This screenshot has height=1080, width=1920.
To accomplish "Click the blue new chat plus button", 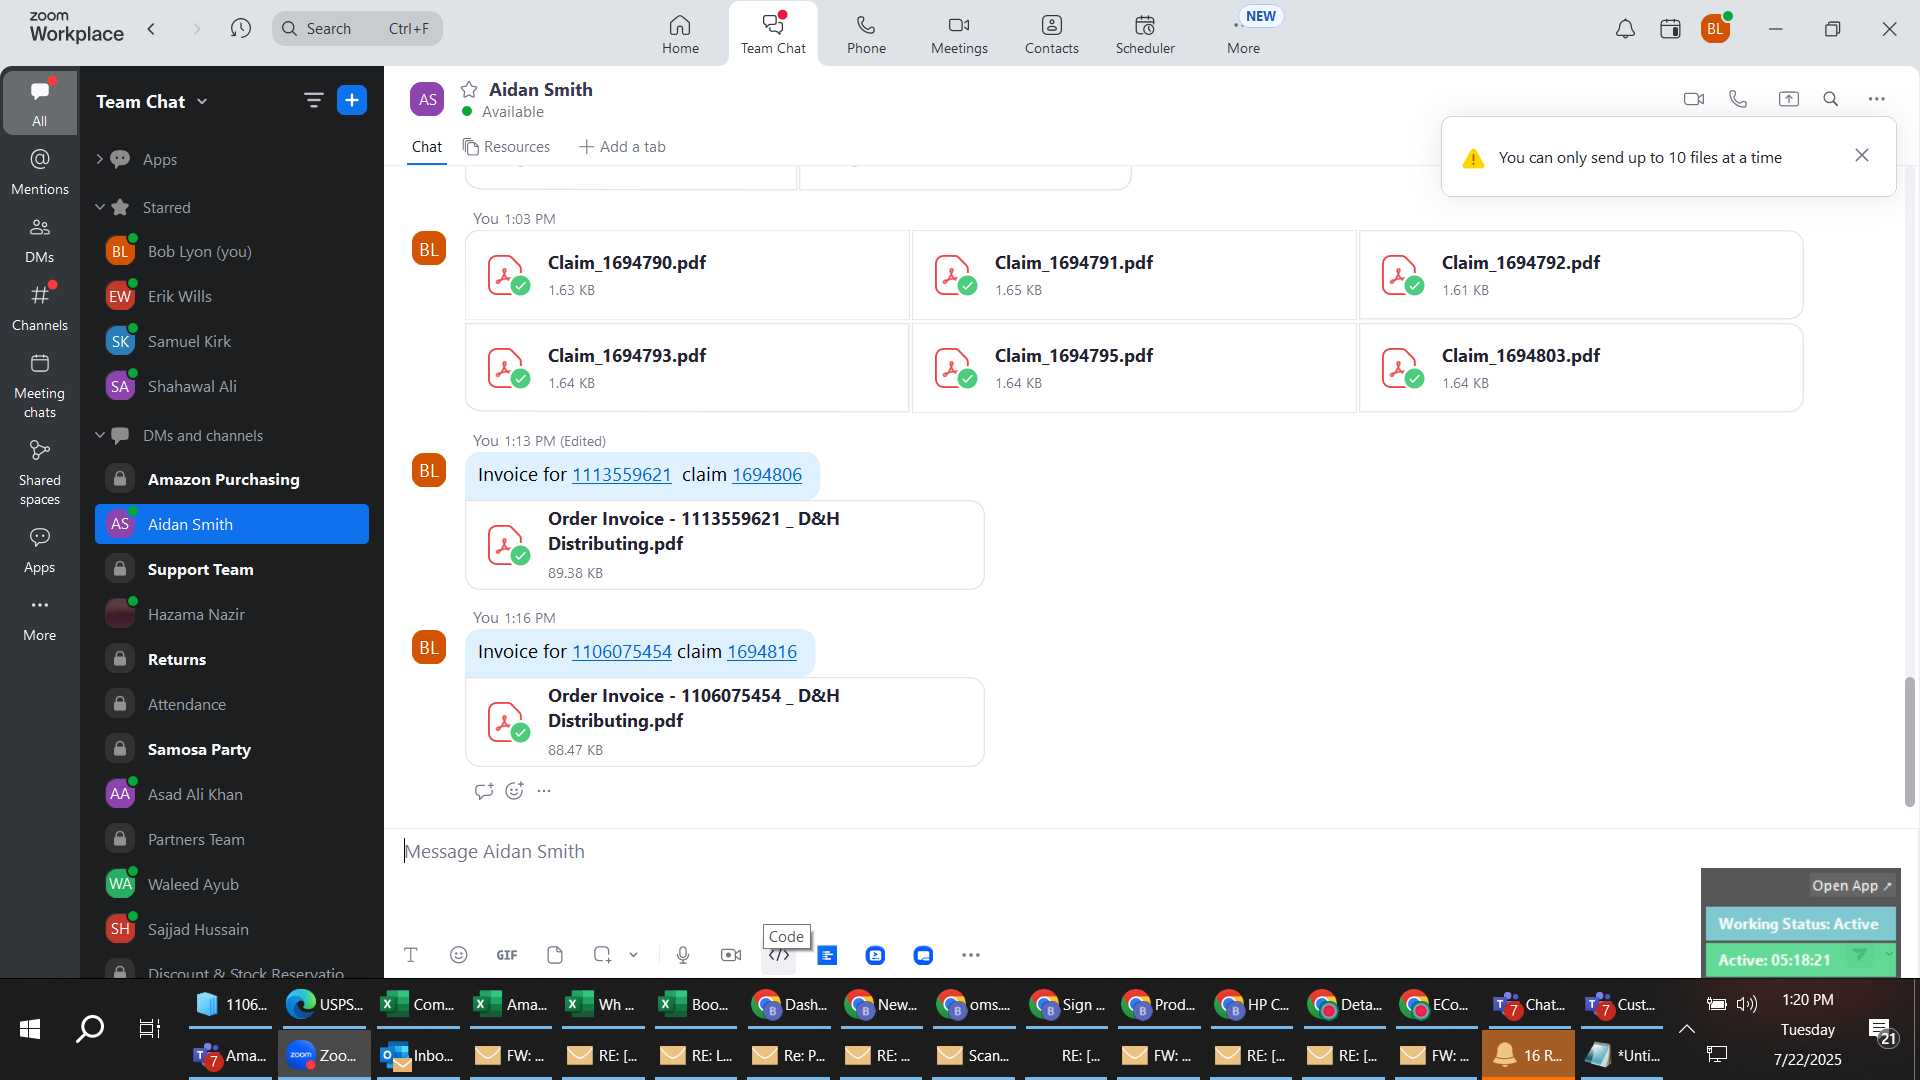I will coord(352,100).
